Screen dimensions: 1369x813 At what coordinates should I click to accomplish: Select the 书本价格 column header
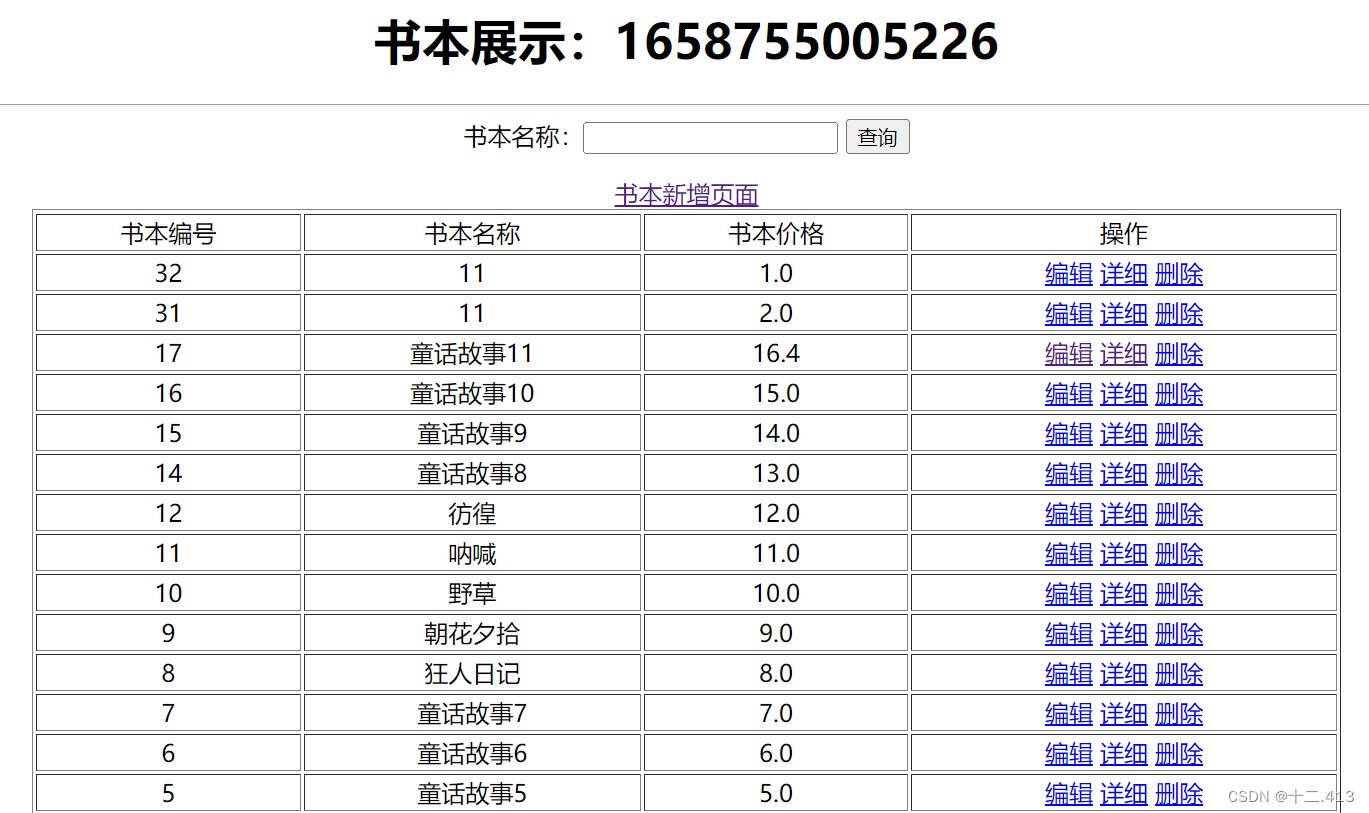pos(776,233)
